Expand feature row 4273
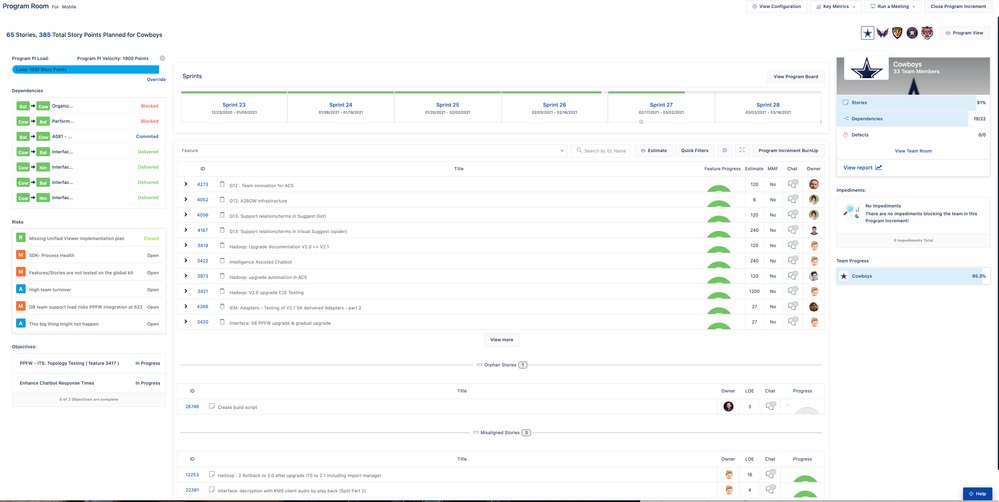999x502 pixels. pos(186,184)
